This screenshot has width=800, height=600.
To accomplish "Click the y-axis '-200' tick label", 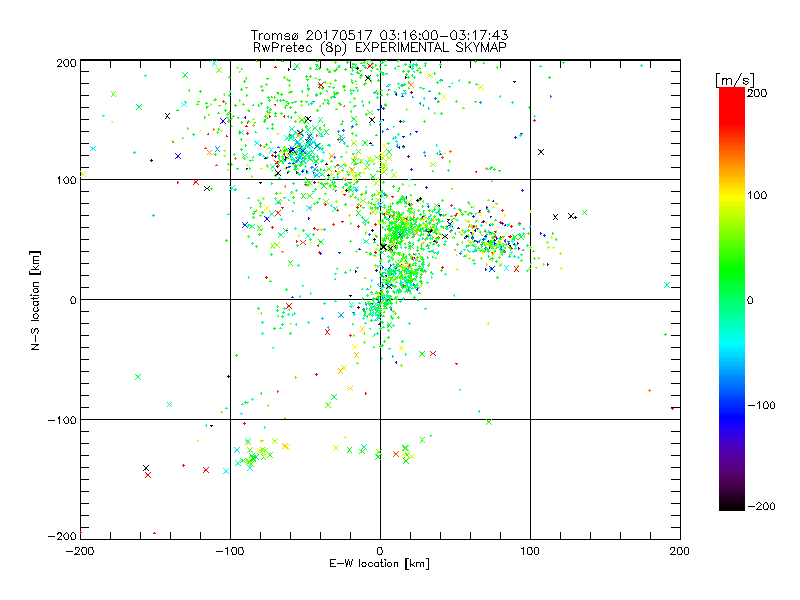I will (62, 536).
